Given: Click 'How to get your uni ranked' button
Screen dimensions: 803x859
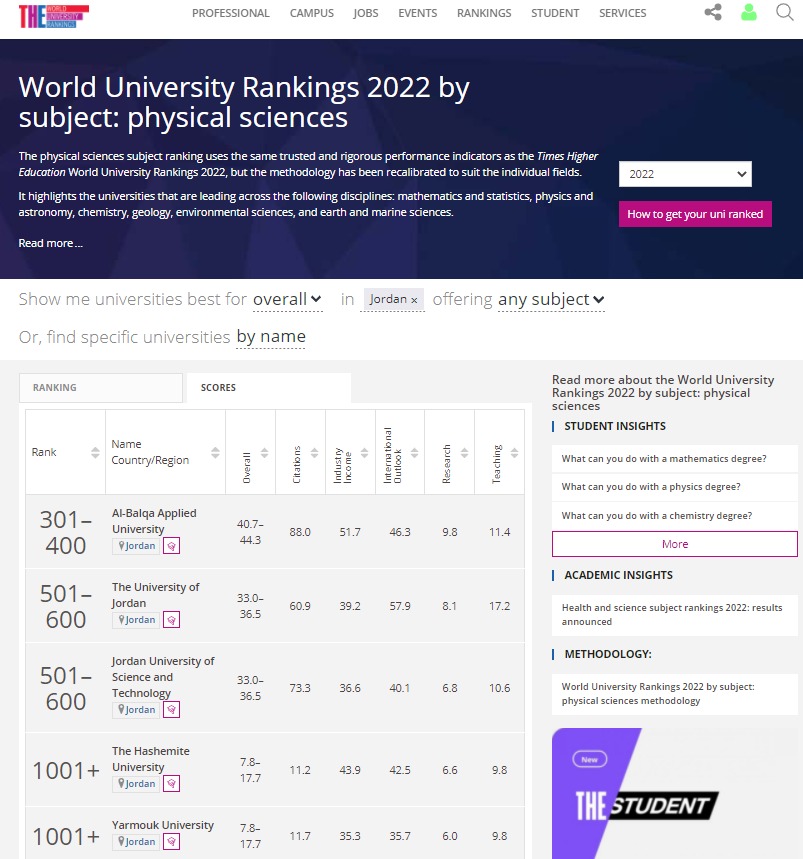Looking at the screenshot, I should [695, 214].
